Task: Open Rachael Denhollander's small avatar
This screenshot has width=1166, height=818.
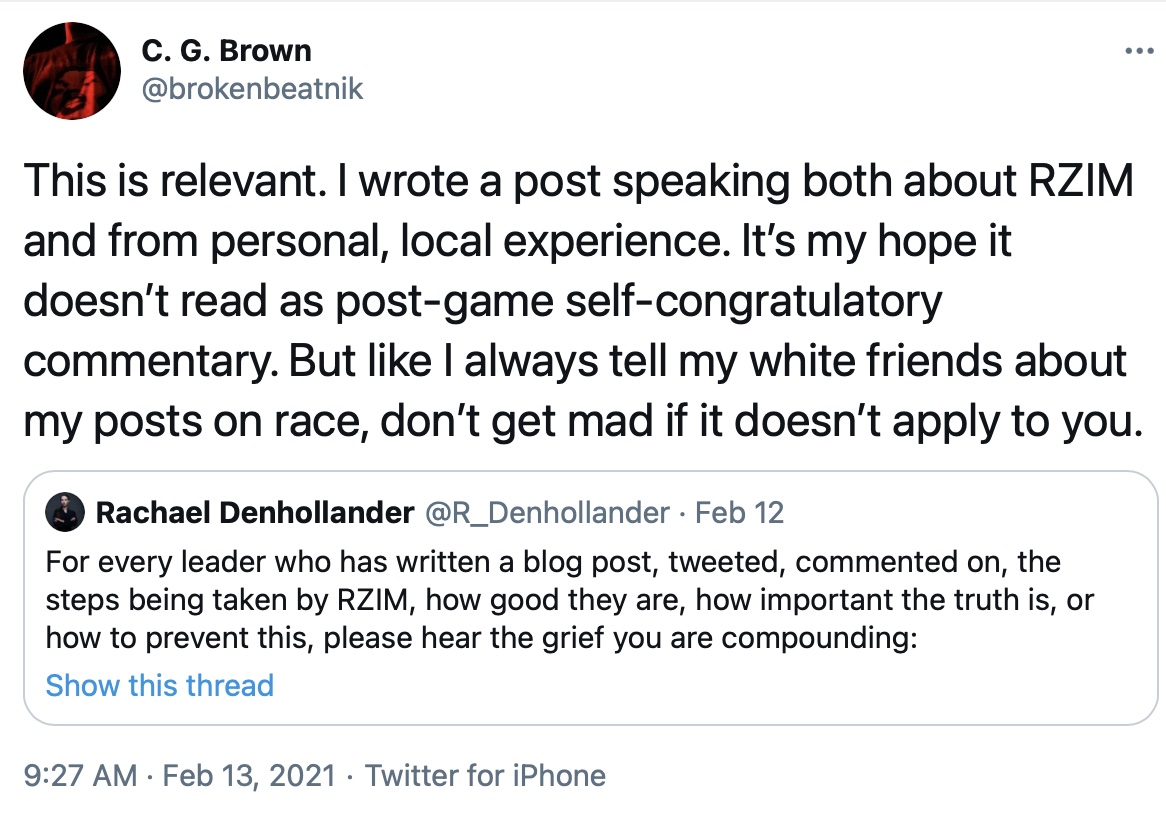Action: point(65,514)
